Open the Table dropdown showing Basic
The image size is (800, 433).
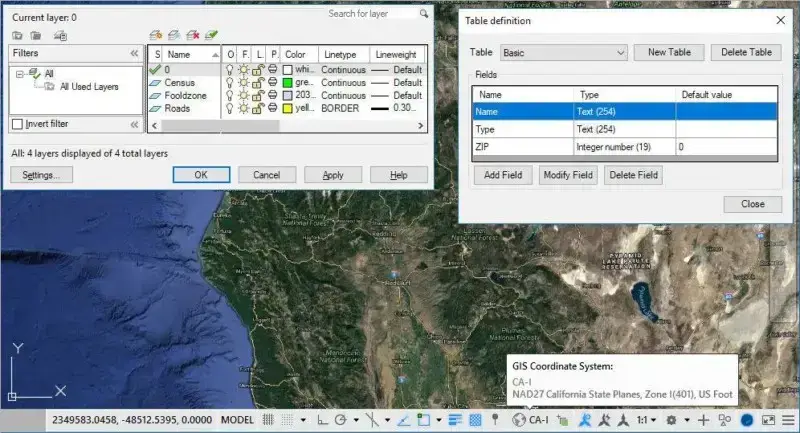pyautogui.click(x=564, y=52)
